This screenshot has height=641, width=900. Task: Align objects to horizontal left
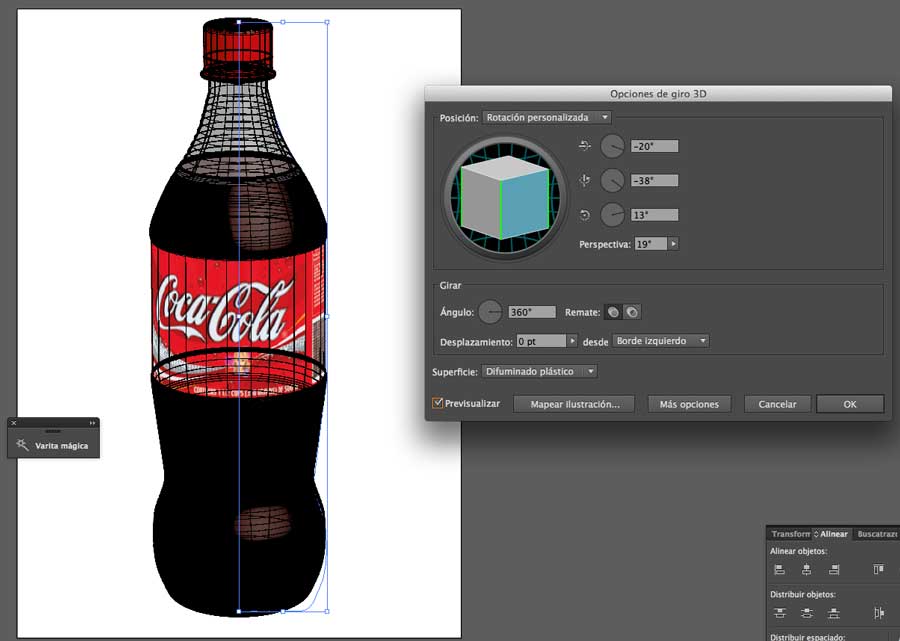(x=779, y=569)
